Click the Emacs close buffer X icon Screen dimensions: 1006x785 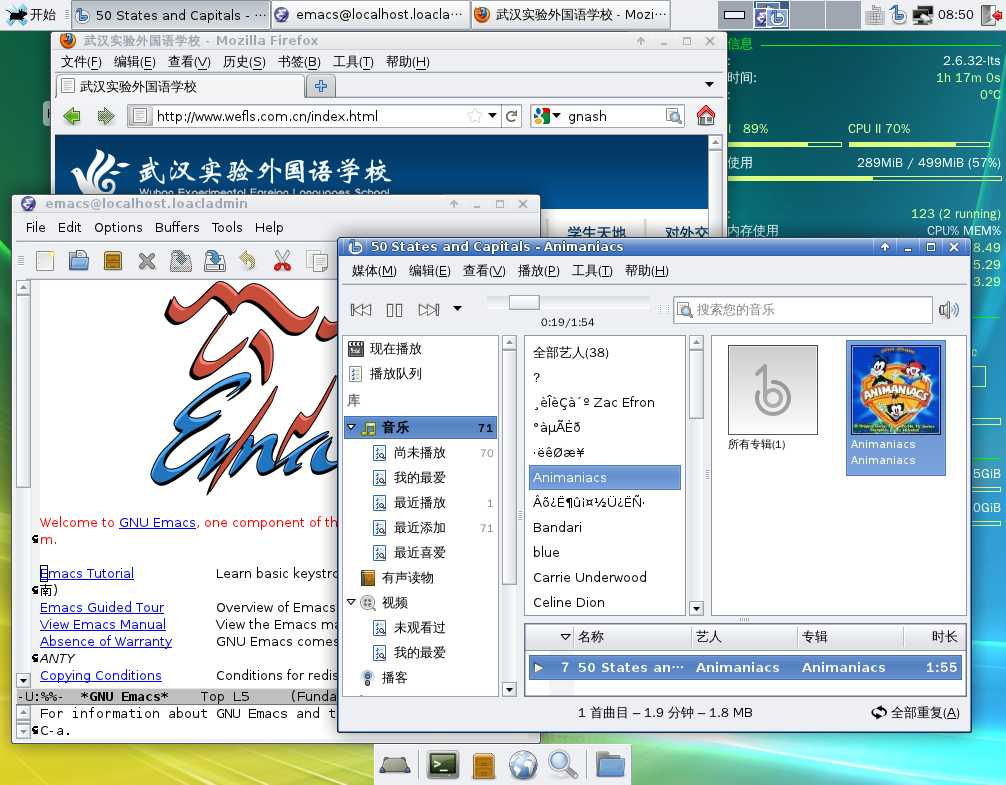(x=147, y=261)
